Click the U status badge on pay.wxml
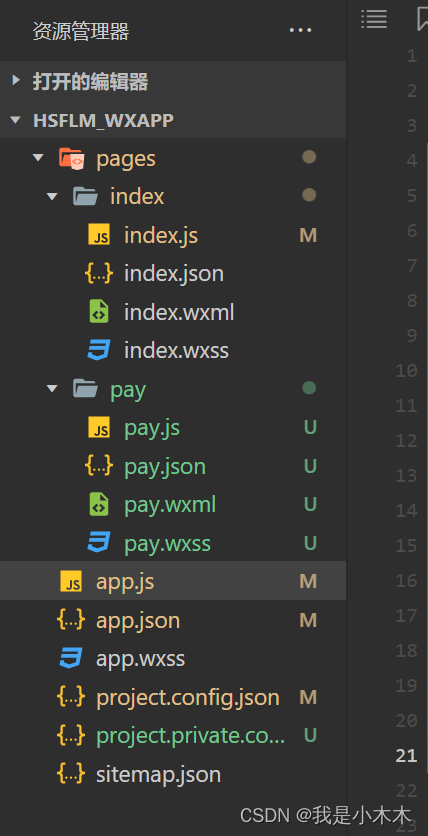The image size is (428, 836). click(310, 504)
